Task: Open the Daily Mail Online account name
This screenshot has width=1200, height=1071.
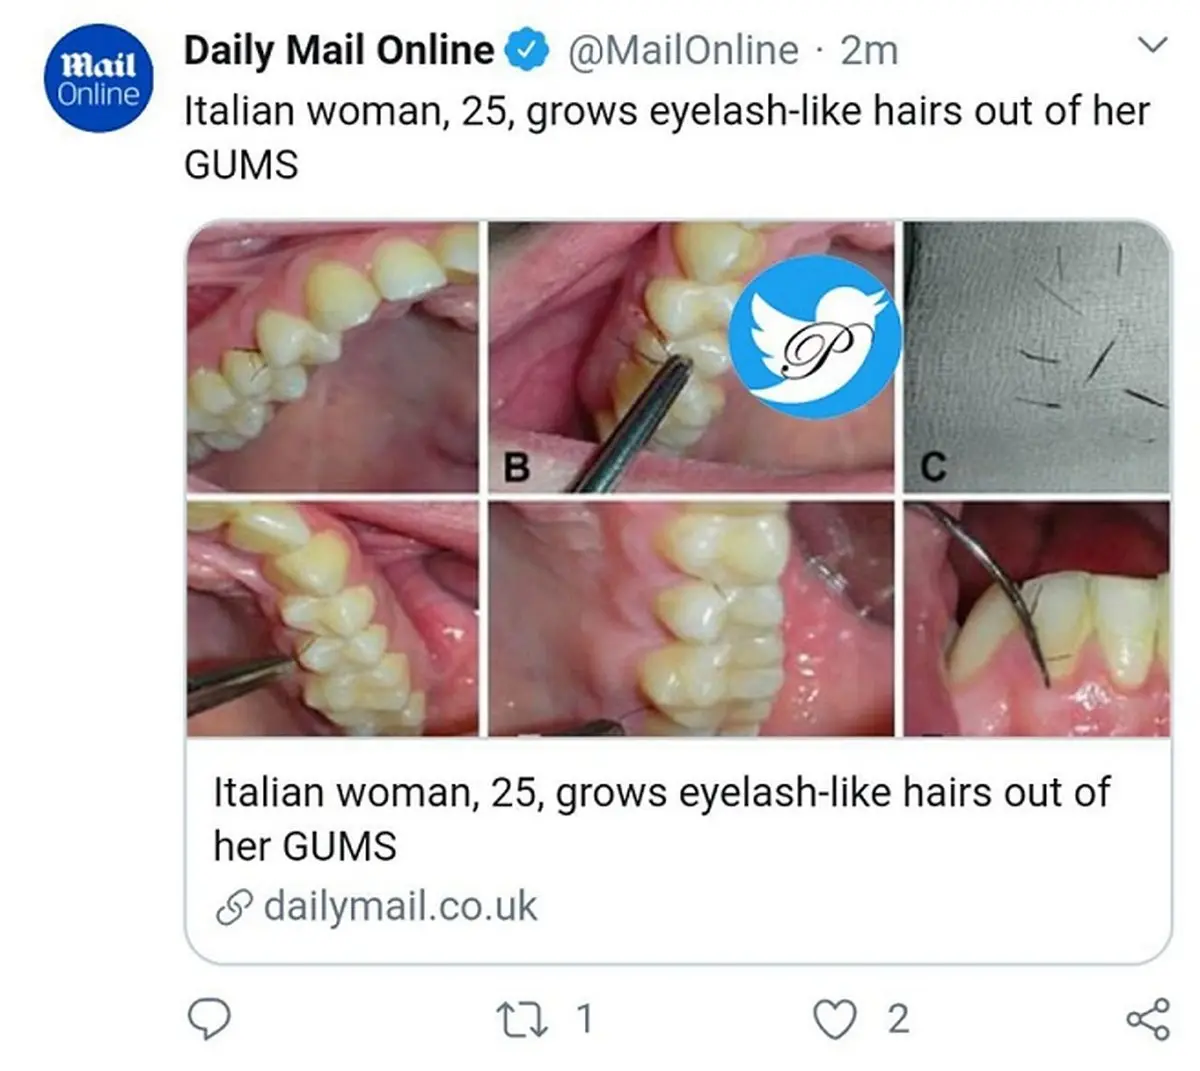Action: pyautogui.click(x=339, y=50)
